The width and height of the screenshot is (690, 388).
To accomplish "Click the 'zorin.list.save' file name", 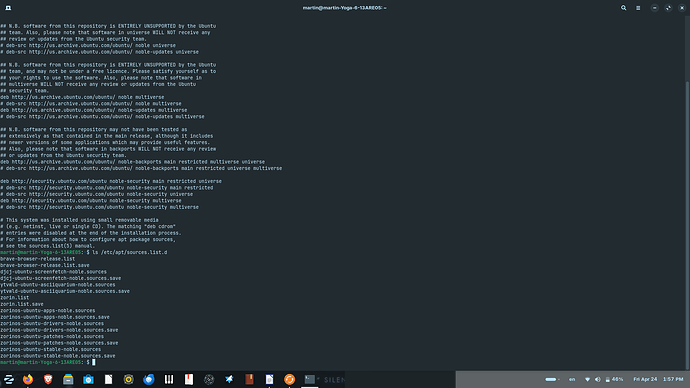I will [22, 304].
